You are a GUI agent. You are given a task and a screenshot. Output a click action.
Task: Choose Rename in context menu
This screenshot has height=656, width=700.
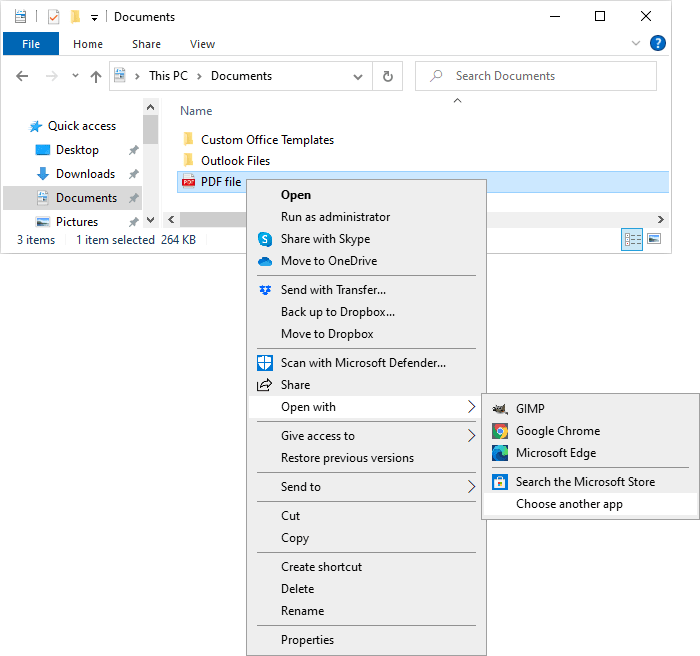pyautogui.click(x=366, y=611)
